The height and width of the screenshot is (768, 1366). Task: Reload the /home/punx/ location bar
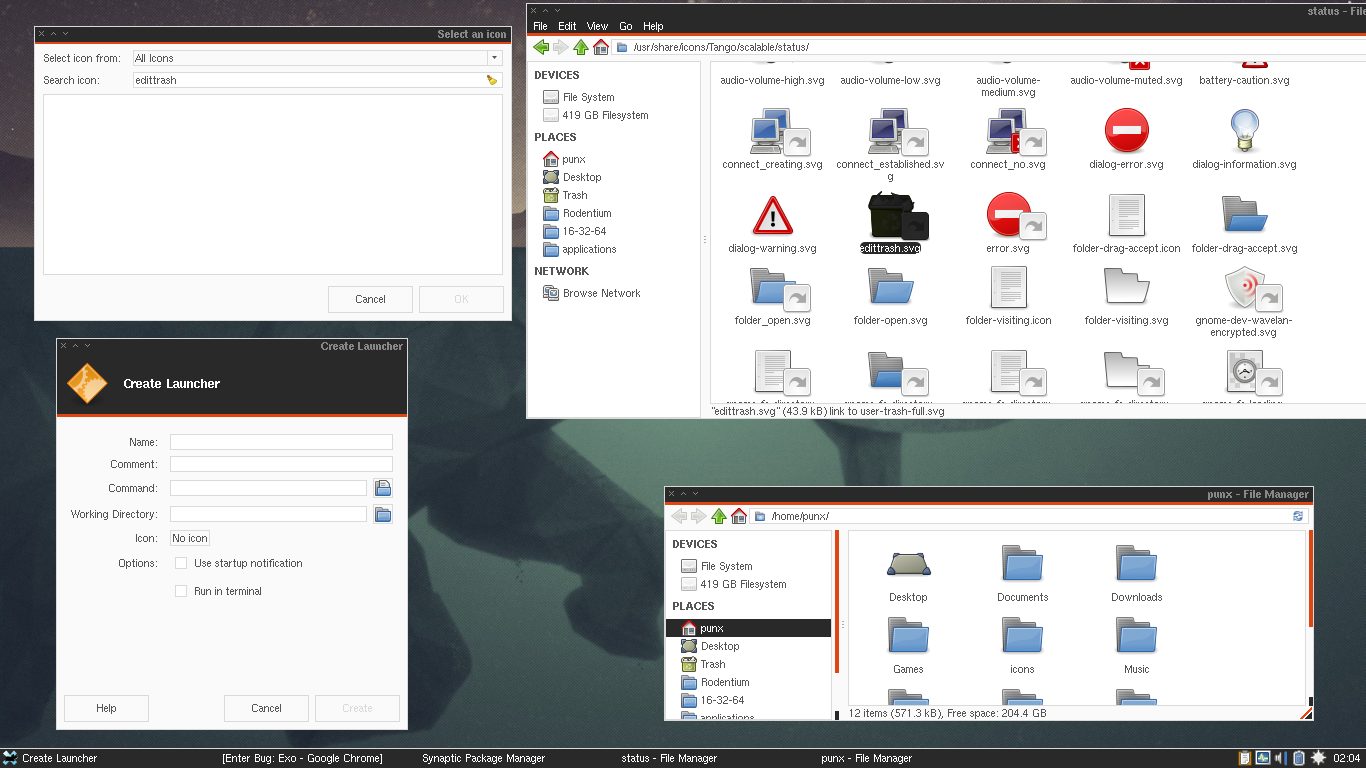click(1298, 516)
